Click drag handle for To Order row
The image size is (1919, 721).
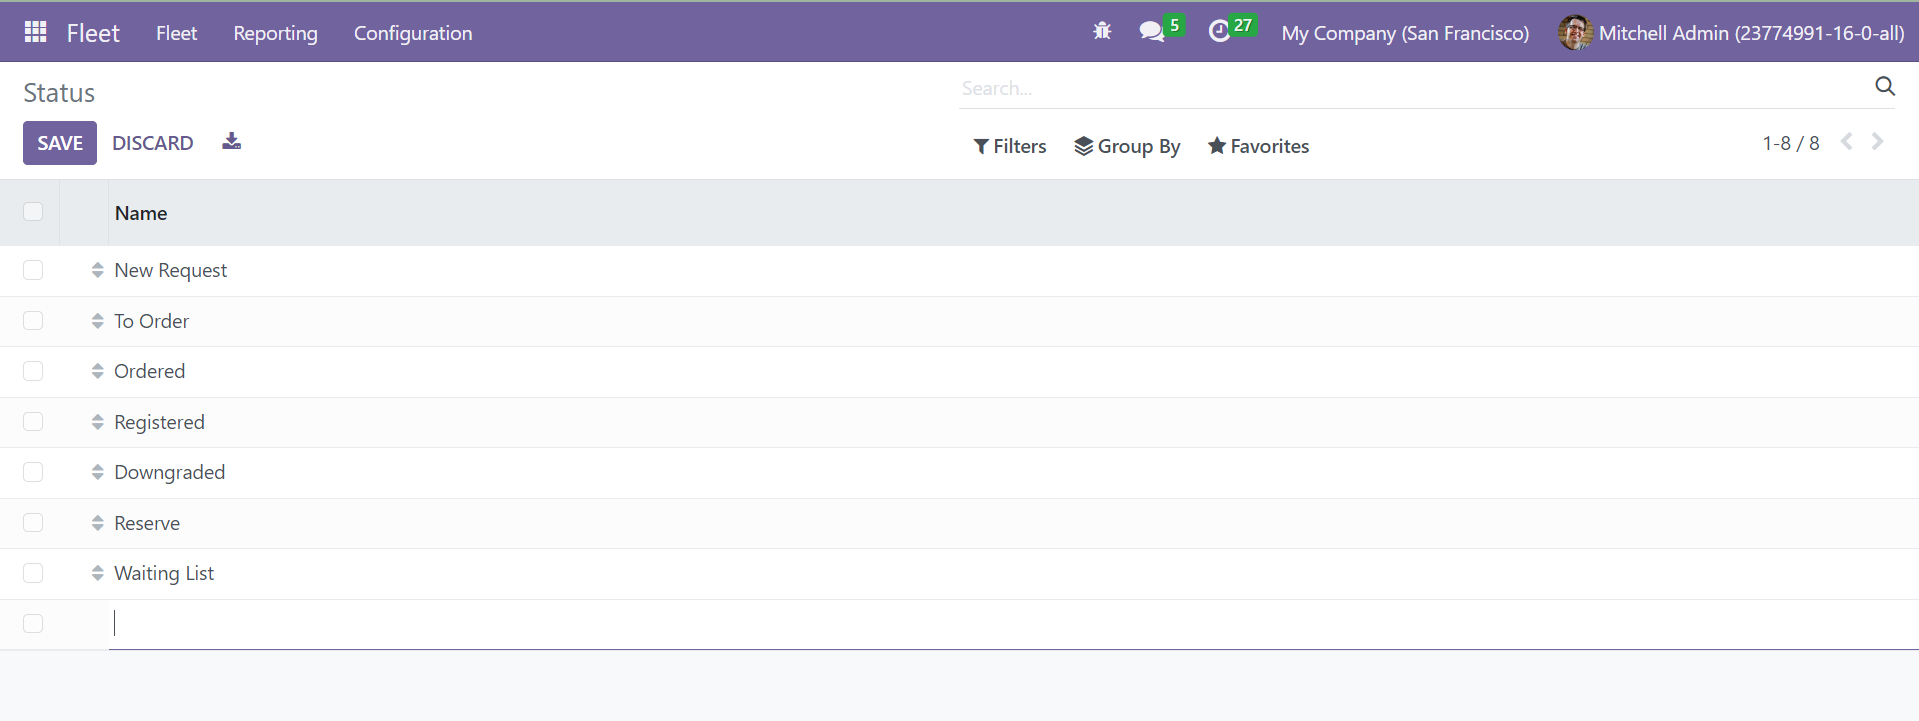coord(97,321)
